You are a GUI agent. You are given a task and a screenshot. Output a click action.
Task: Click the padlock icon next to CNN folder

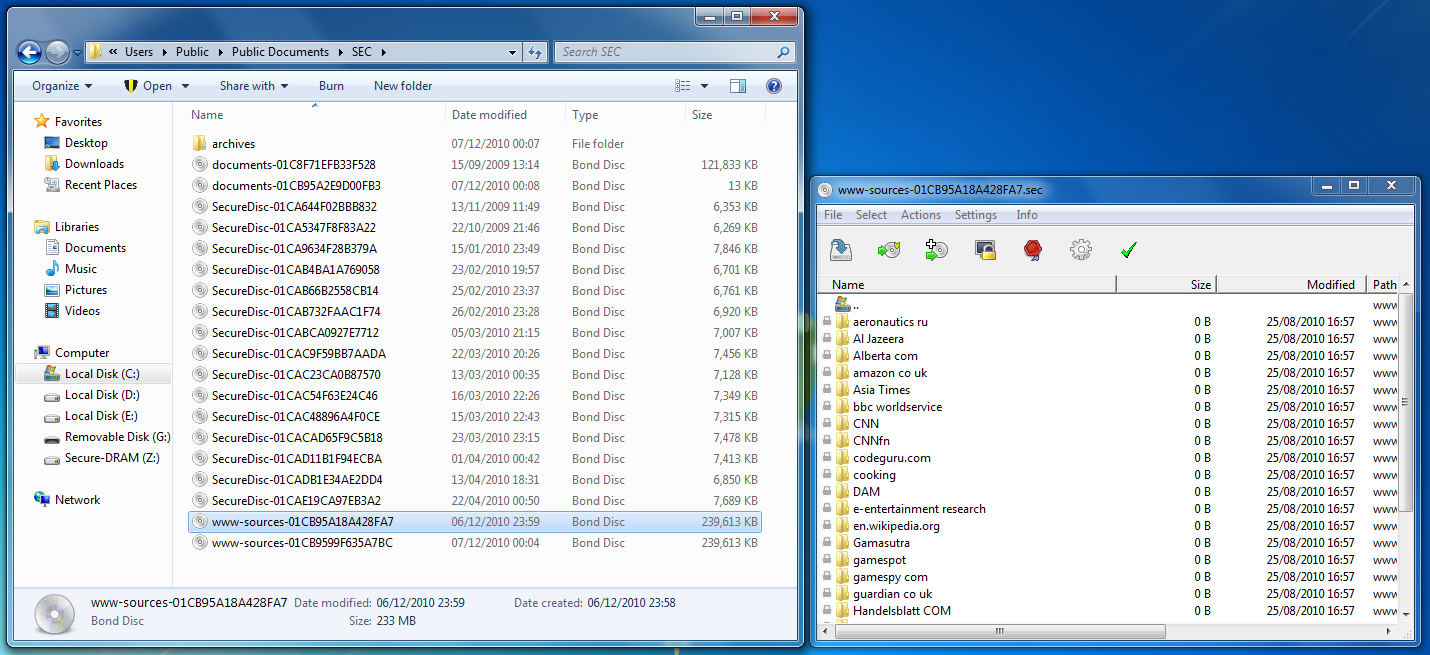click(827, 423)
